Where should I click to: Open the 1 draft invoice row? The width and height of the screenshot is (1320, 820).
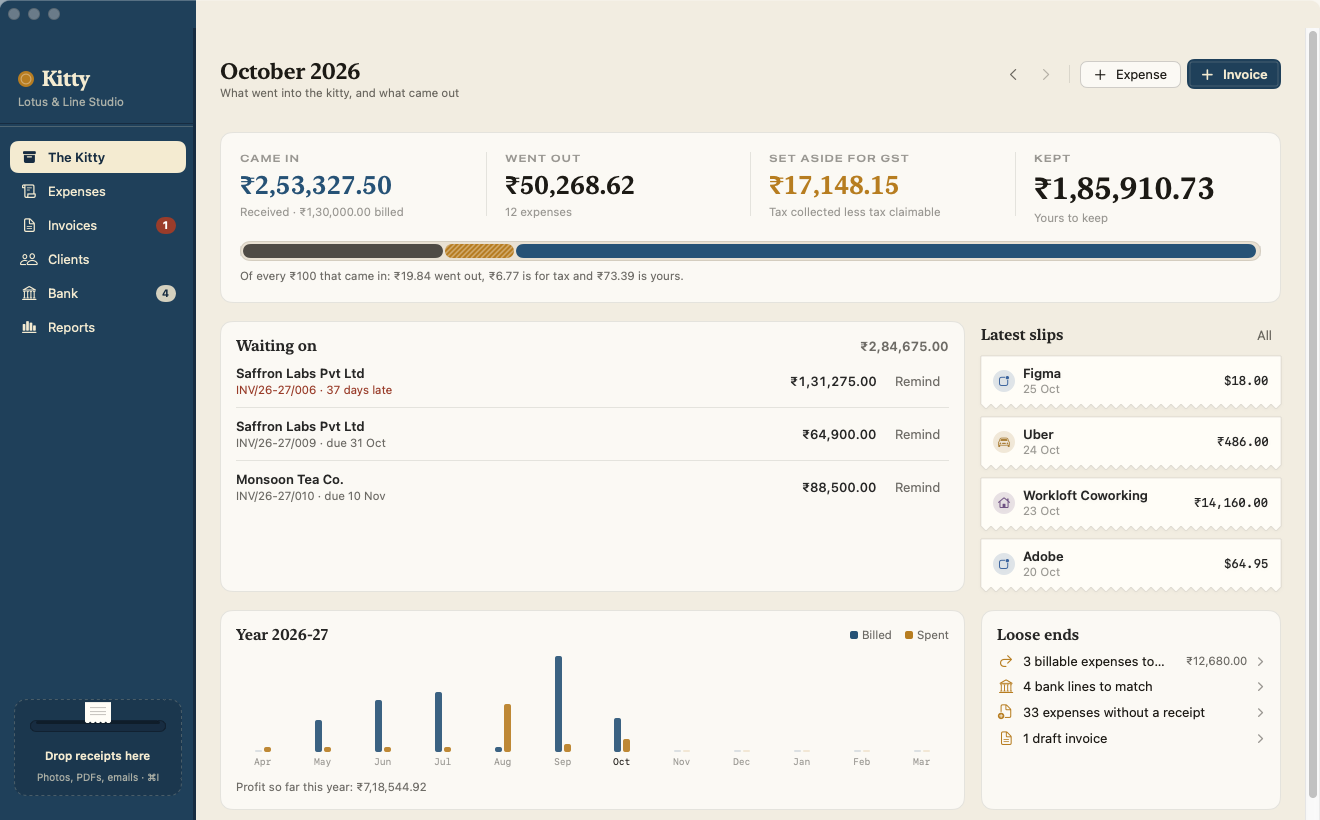tap(1131, 739)
